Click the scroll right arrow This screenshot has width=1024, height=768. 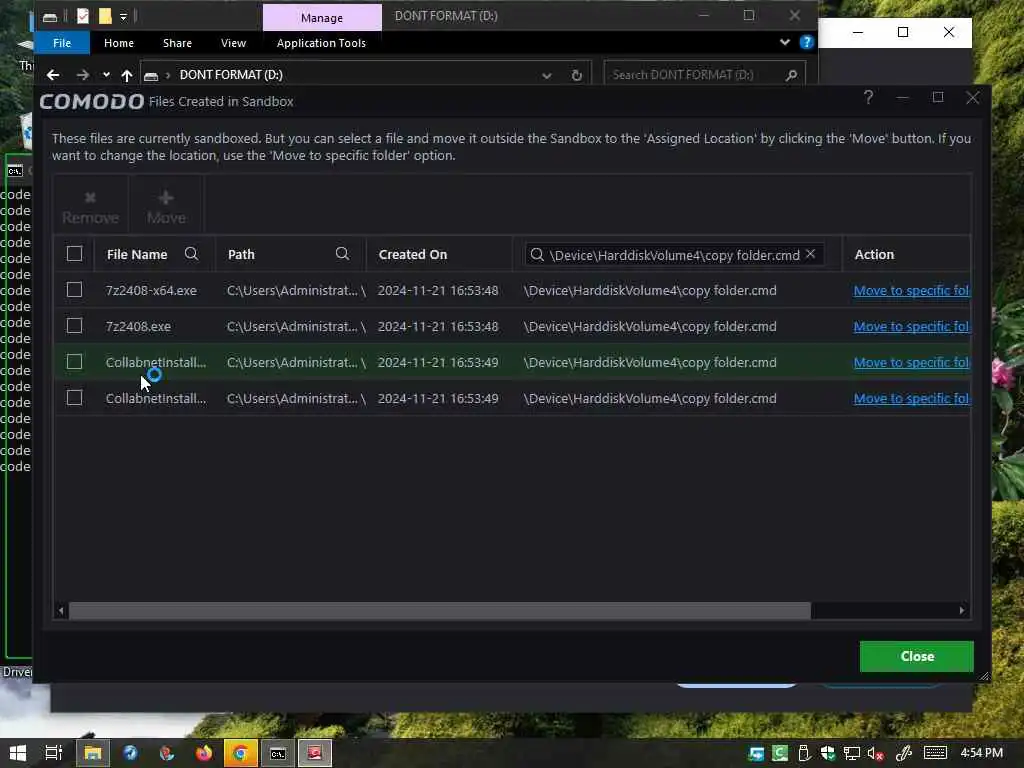962,611
